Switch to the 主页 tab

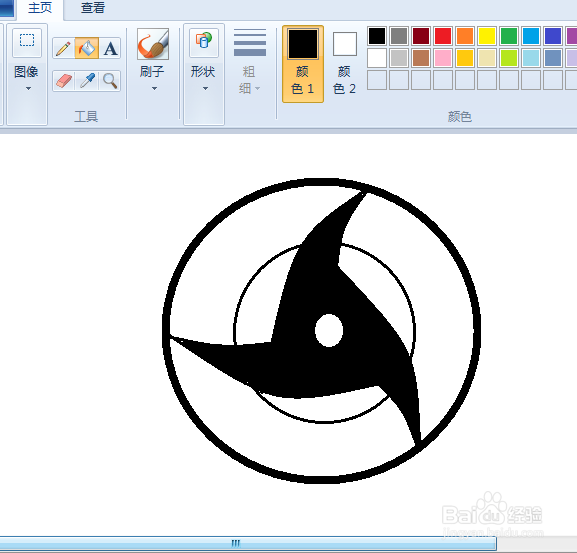[x=40, y=8]
